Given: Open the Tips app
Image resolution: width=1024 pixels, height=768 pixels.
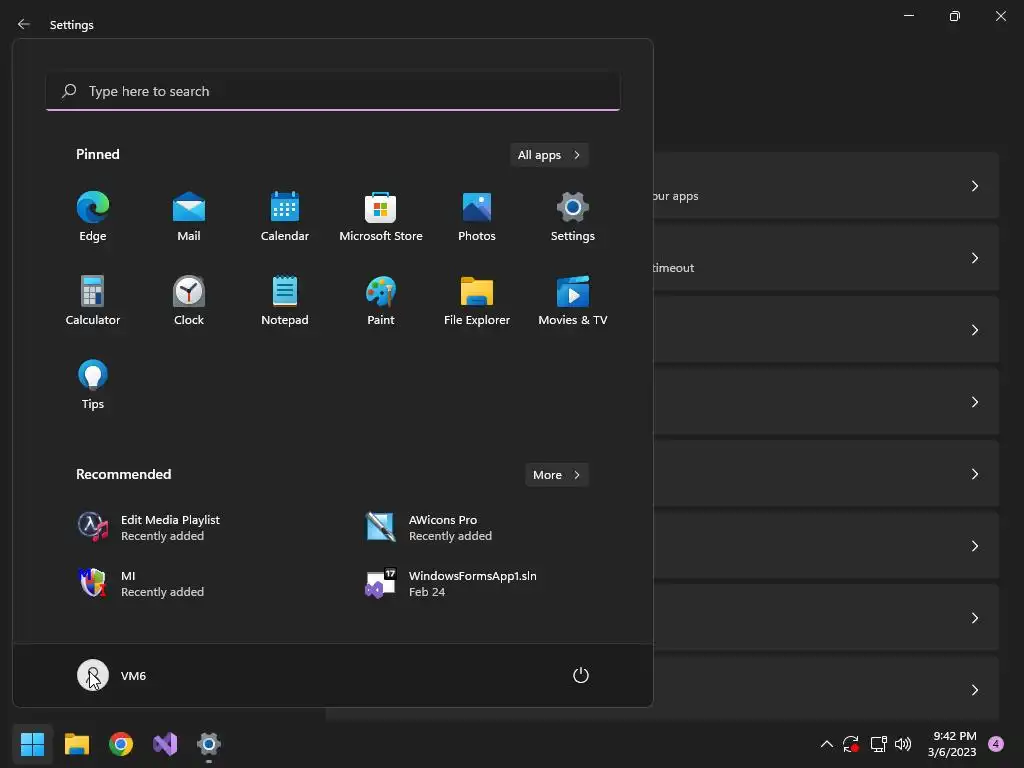Looking at the screenshot, I should pyautogui.click(x=93, y=385).
